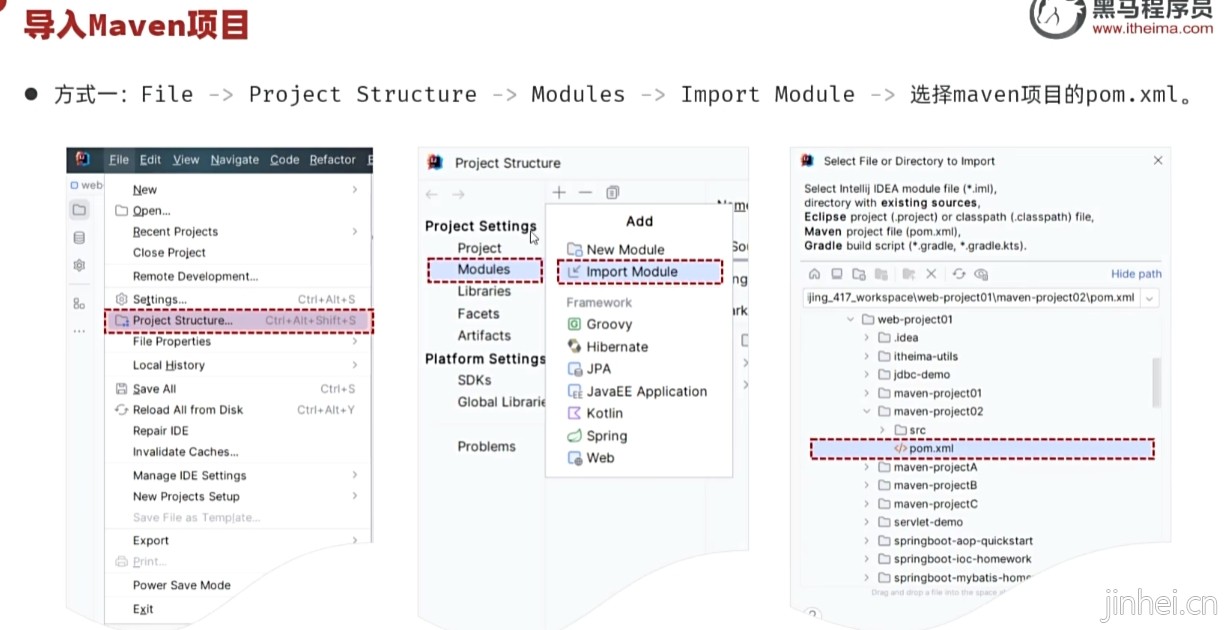Viewport: 1228px width, 630px height.
Task: Select the itheima-utils folder
Action: click(926, 357)
